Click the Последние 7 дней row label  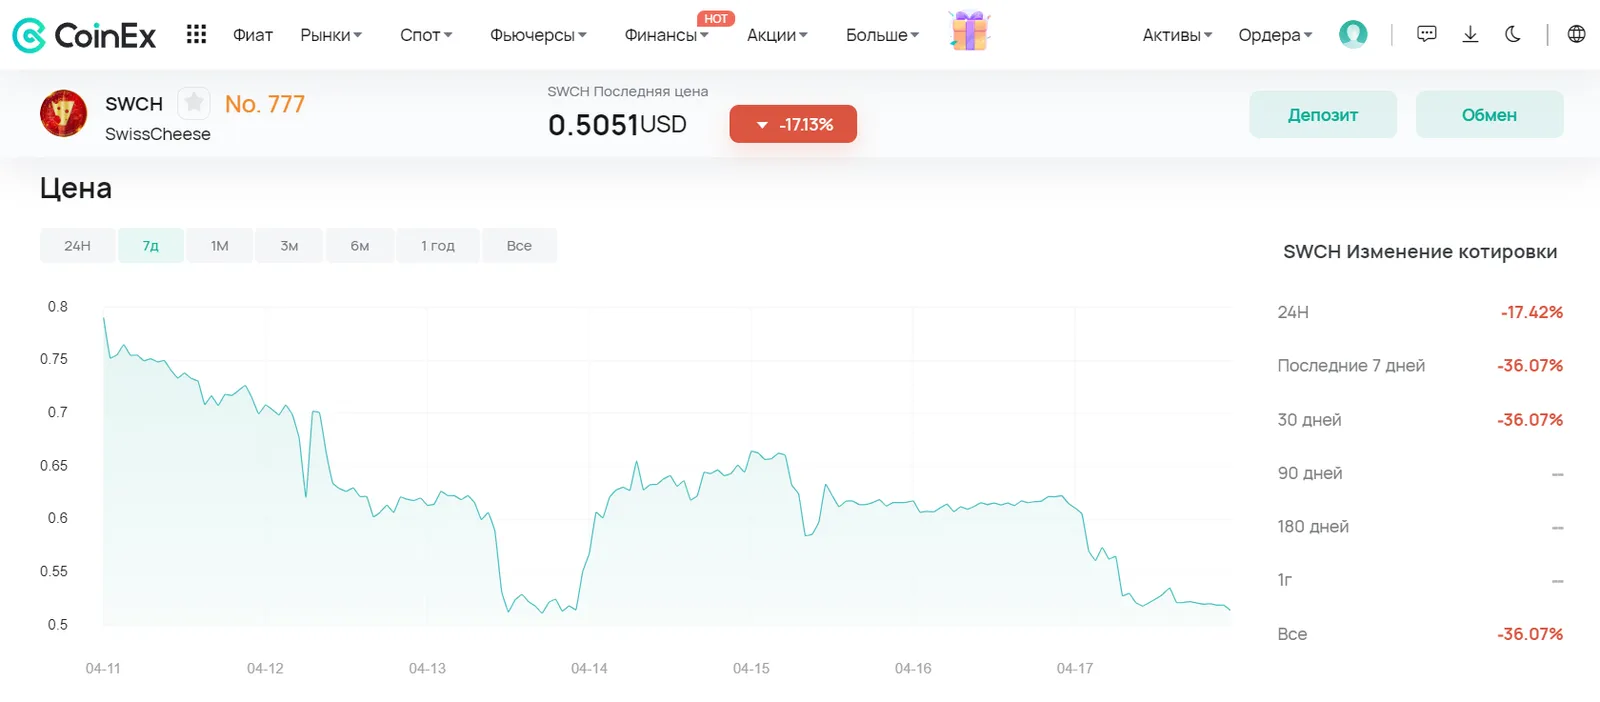pos(1351,366)
